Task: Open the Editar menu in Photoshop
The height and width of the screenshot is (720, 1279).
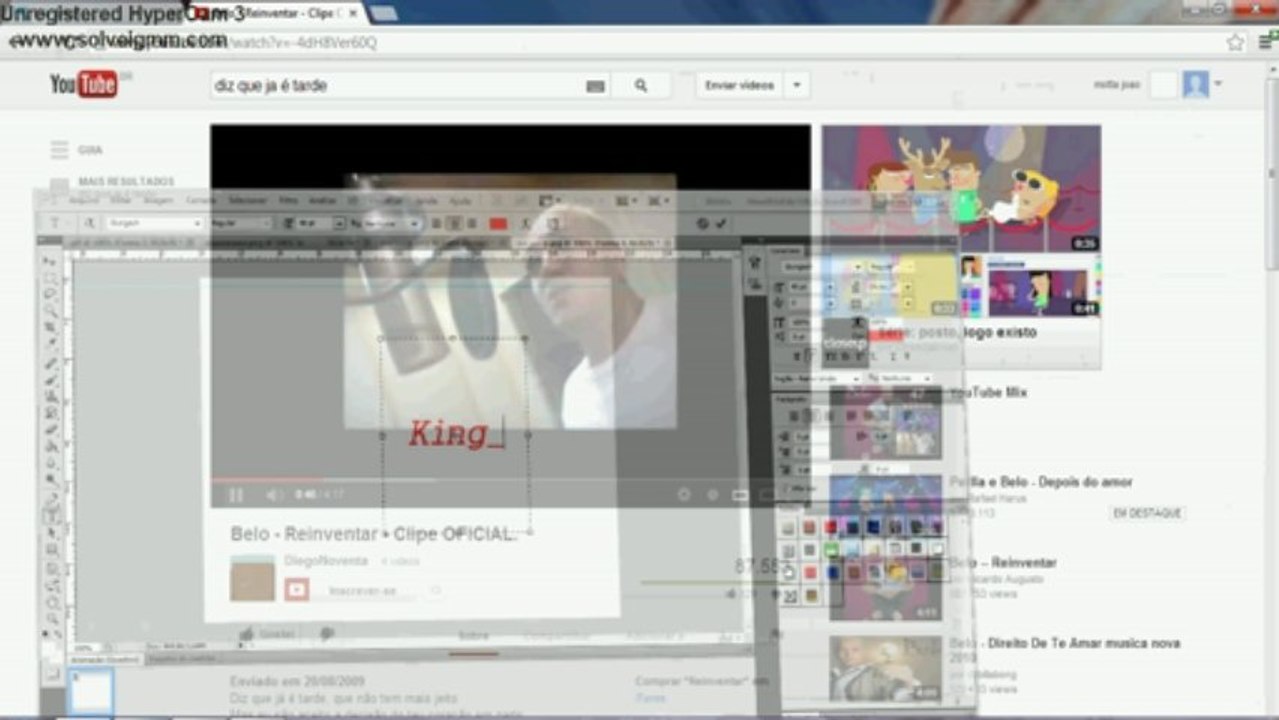Action: pos(120,200)
